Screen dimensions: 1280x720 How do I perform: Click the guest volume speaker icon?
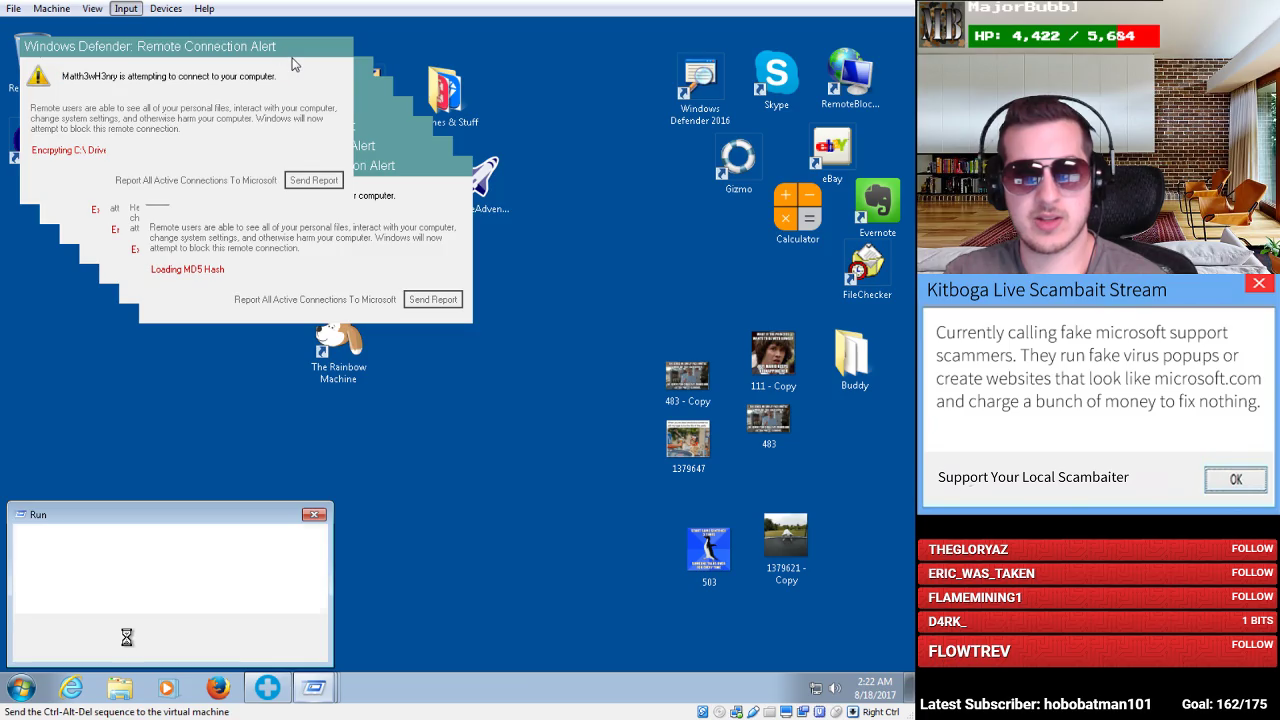pos(835,688)
